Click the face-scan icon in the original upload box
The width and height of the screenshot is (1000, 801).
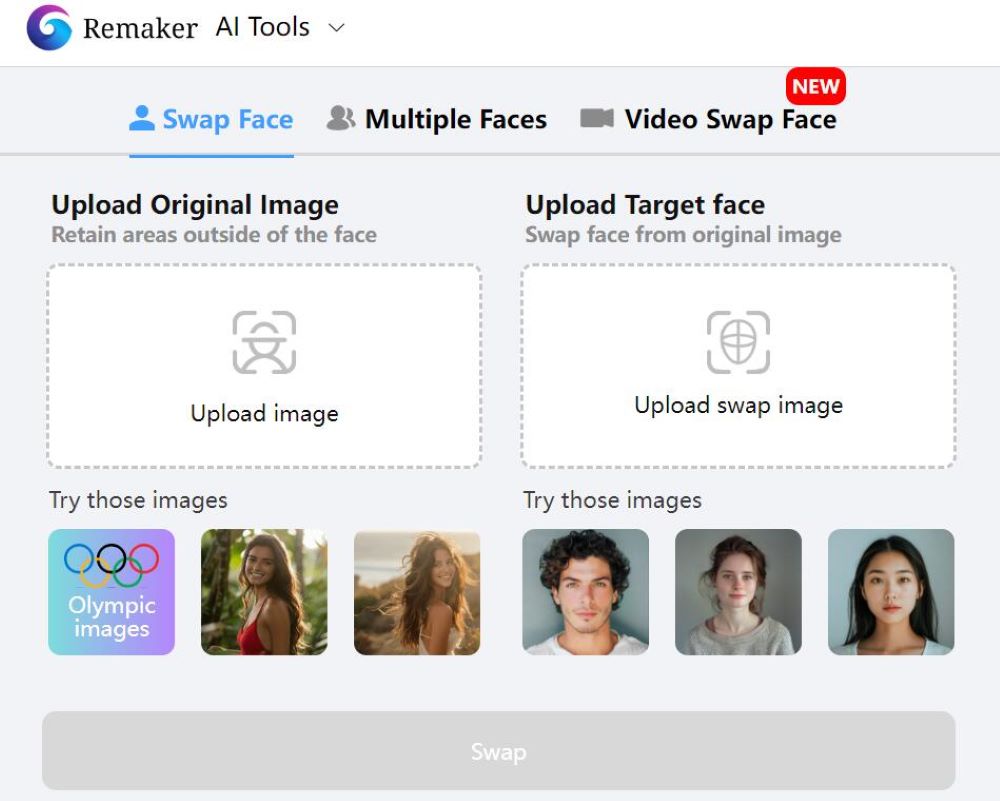pos(264,342)
